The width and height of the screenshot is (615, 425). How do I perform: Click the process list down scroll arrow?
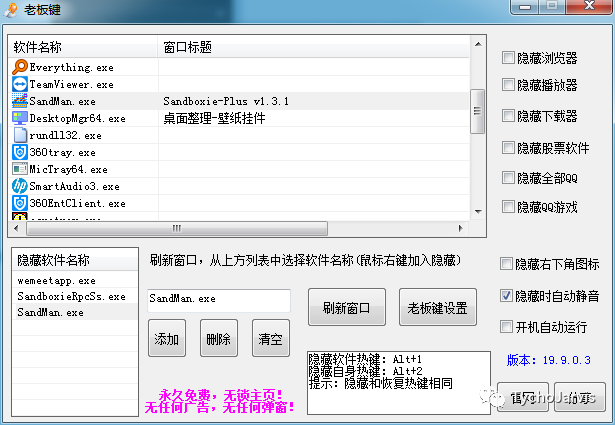pos(478,212)
